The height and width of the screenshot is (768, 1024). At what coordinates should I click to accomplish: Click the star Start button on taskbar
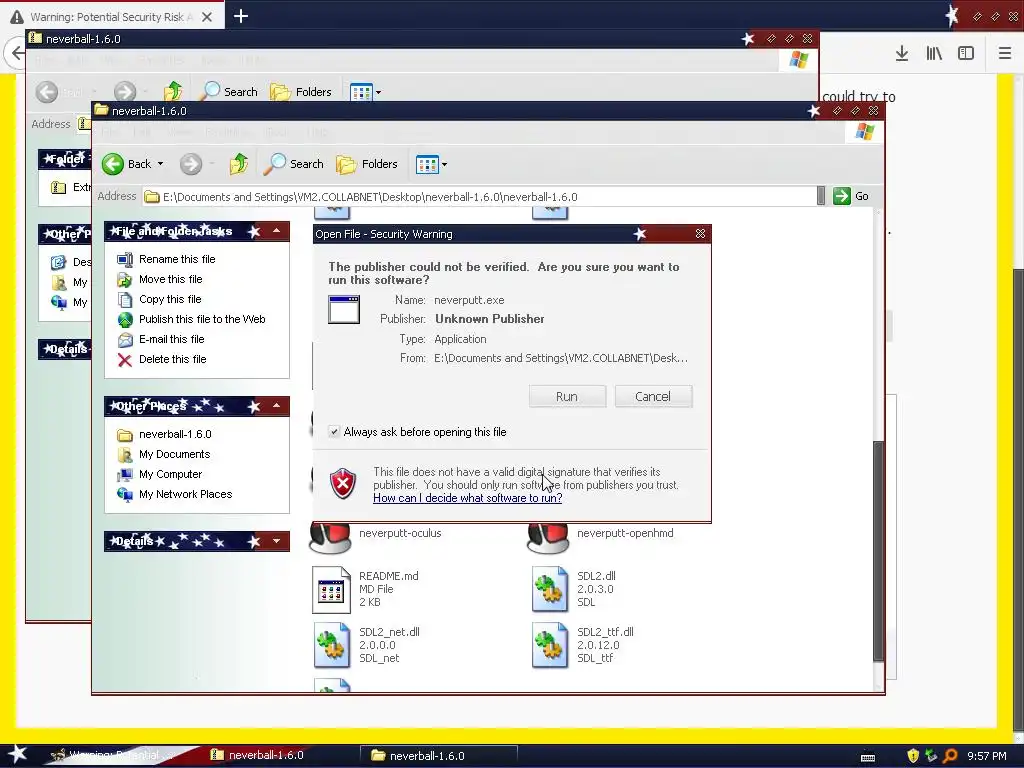[17, 755]
